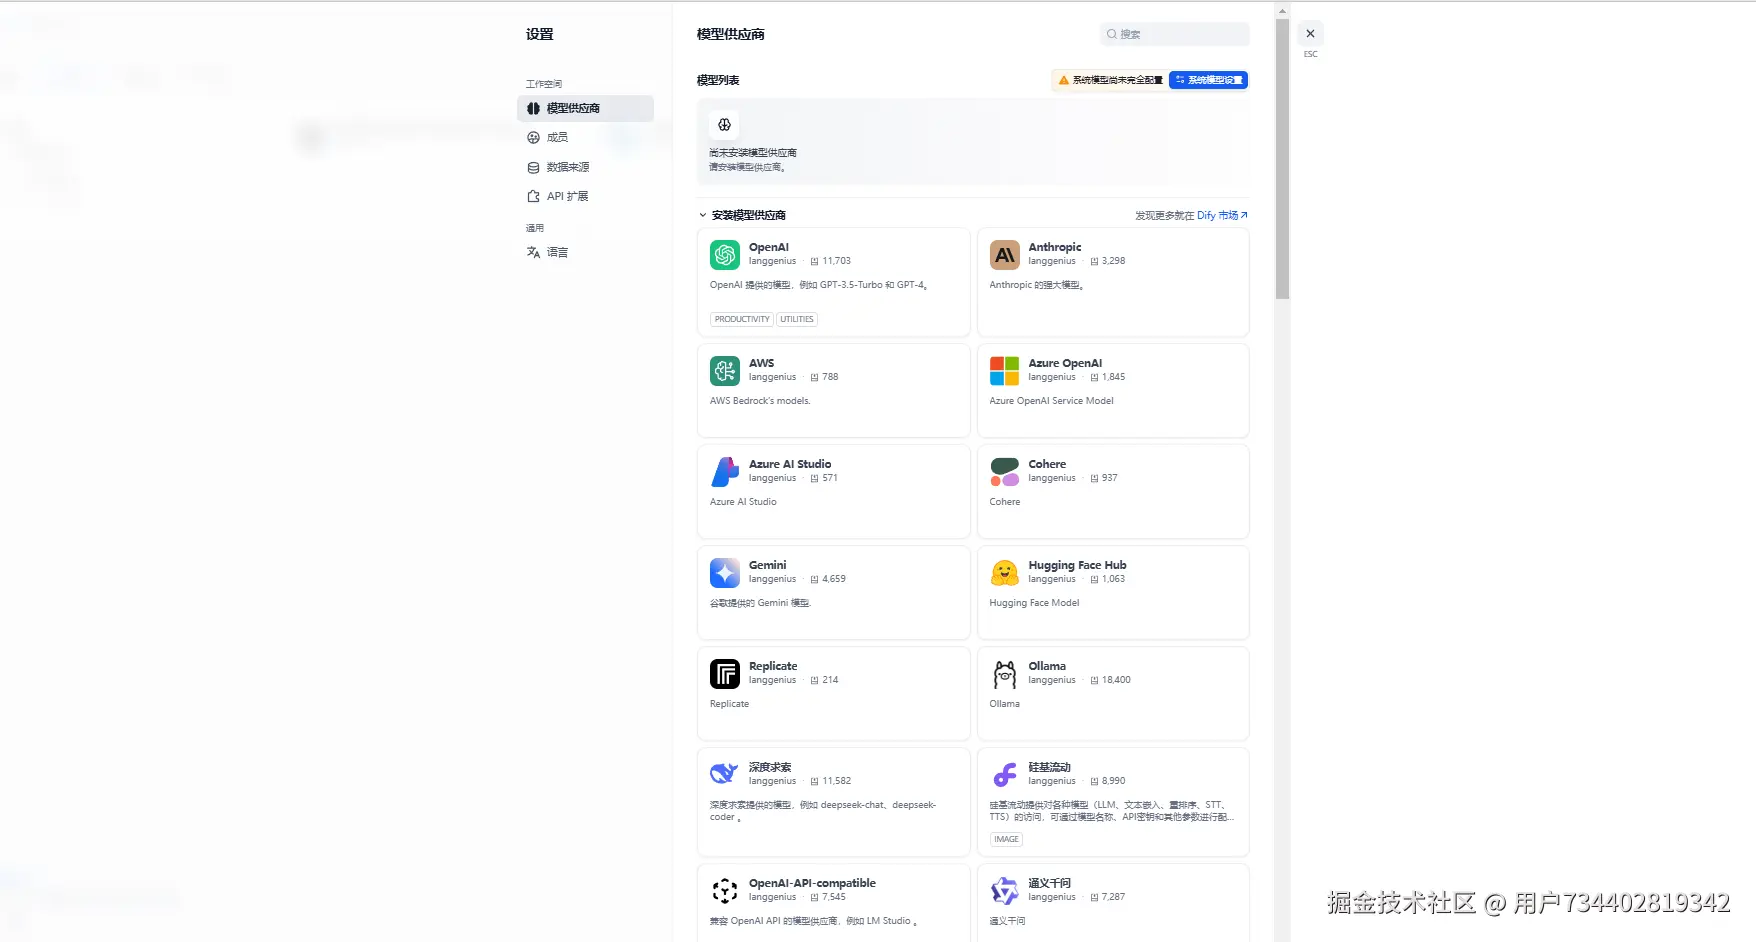The width and height of the screenshot is (1756, 942).
Task: Click the Hugging Face Hub emoji icon
Action: pyautogui.click(x=1004, y=573)
